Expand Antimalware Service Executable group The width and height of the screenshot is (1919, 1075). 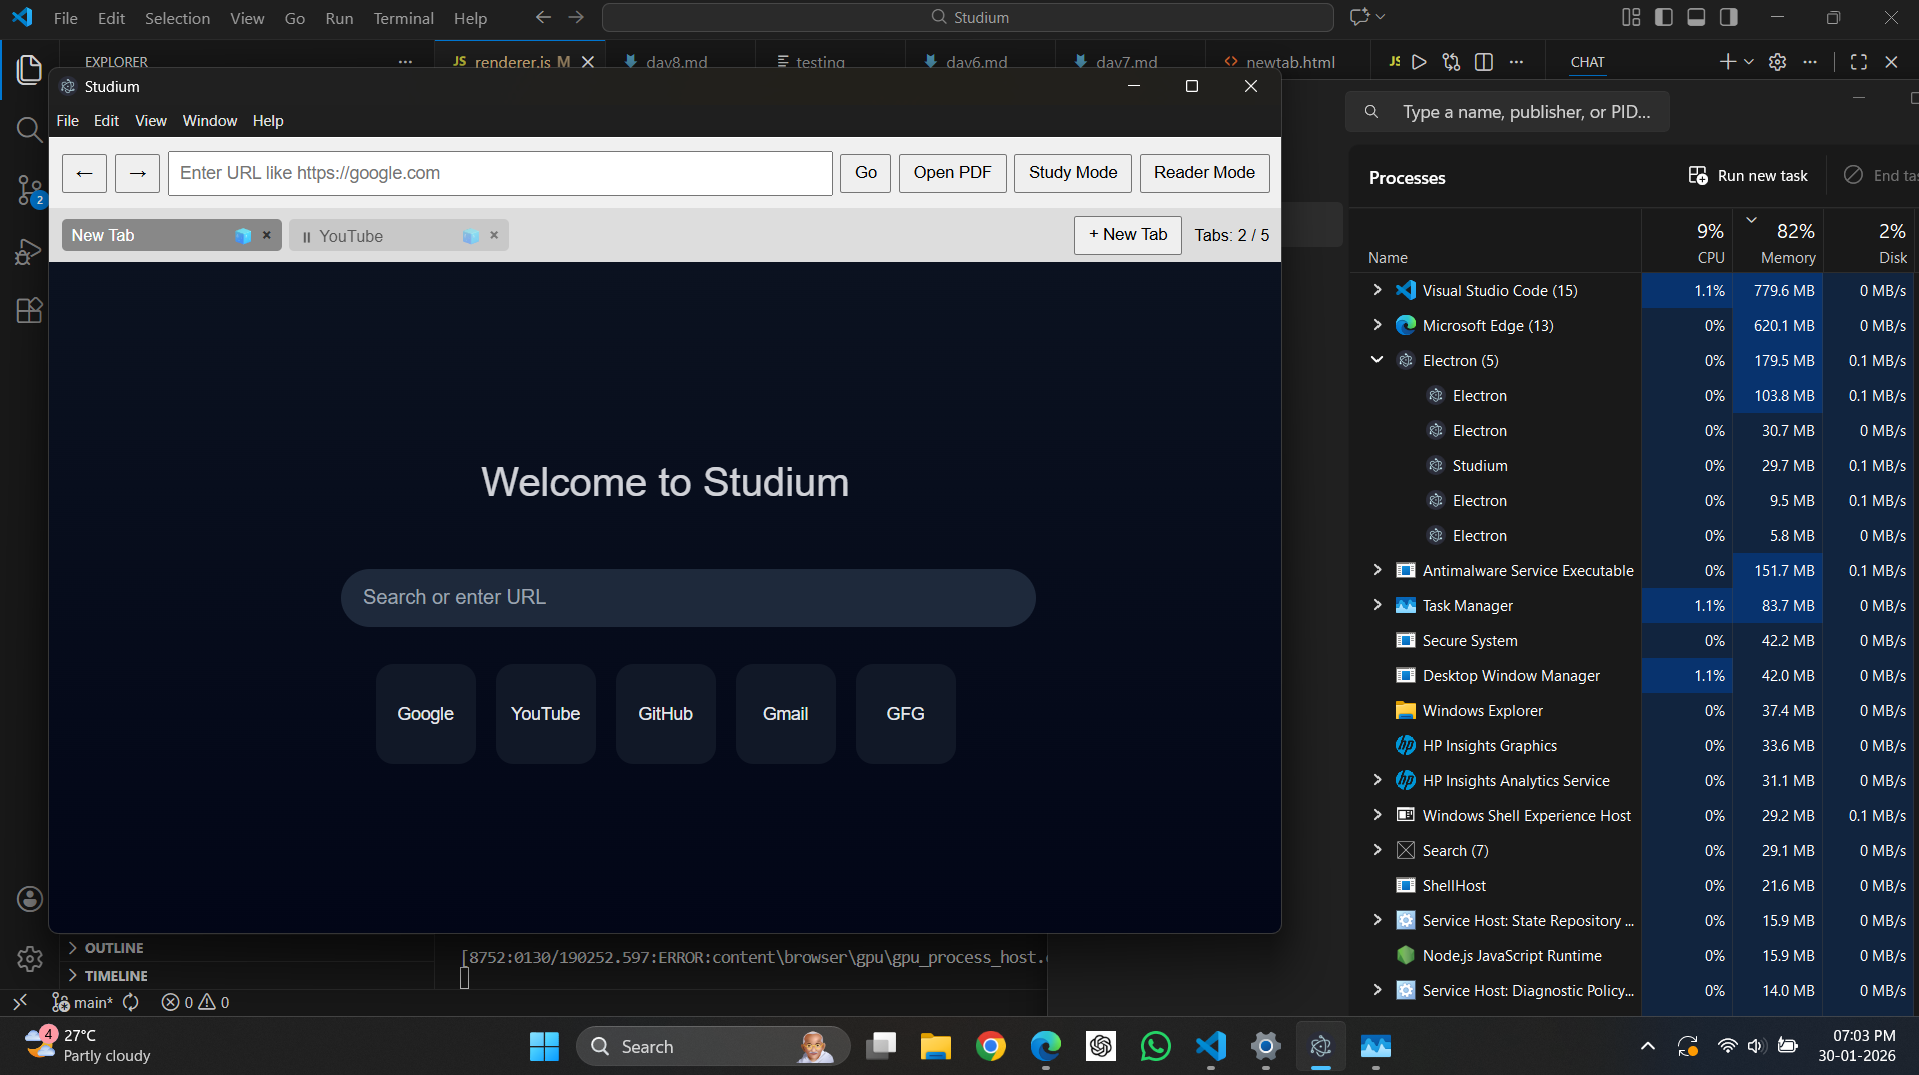(1377, 570)
